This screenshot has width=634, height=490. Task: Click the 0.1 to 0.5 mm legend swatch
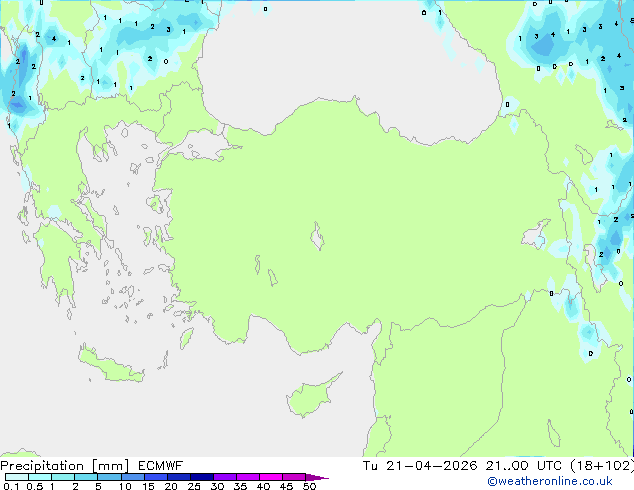[17, 477]
